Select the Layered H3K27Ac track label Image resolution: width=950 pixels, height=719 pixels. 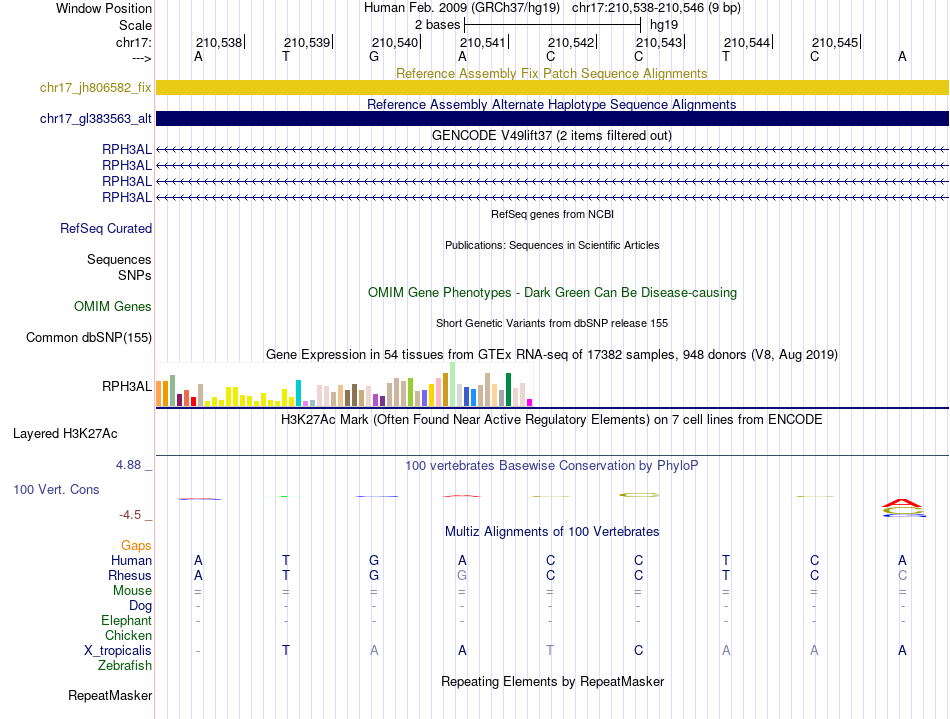pyautogui.click(x=65, y=433)
